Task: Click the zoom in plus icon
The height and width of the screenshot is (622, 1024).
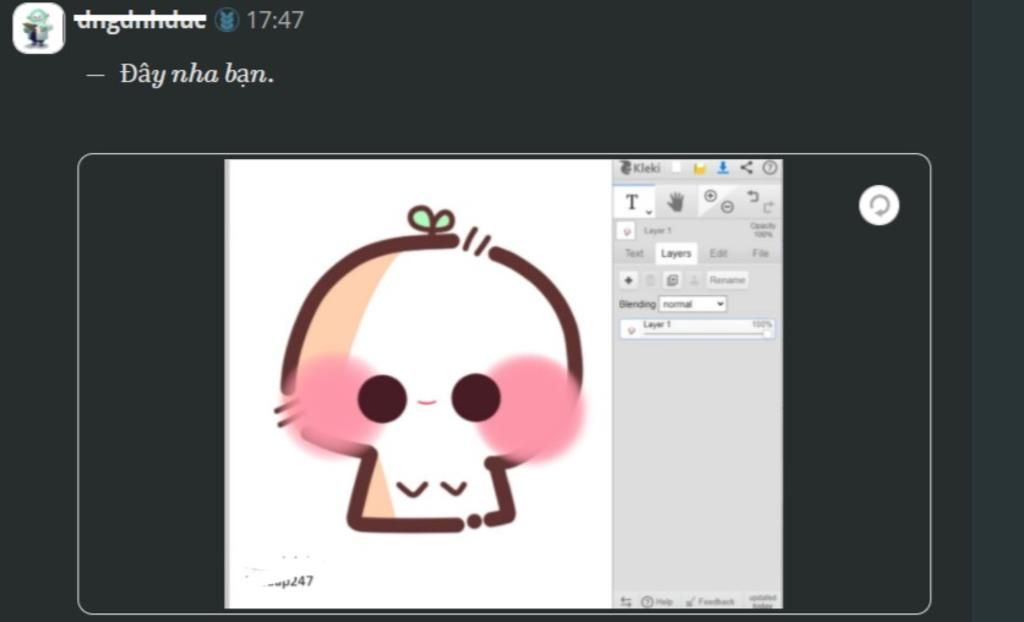Action: coord(710,196)
